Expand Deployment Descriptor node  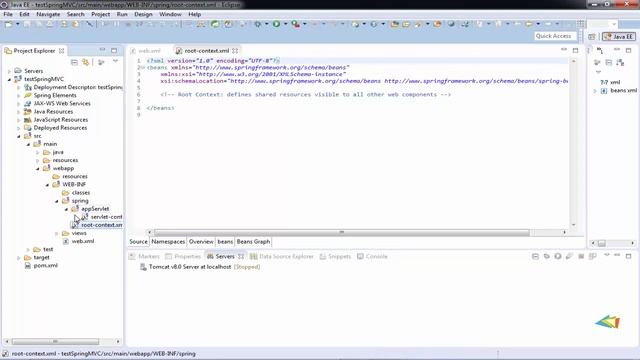pyautogui.click(x=19, y=87)
